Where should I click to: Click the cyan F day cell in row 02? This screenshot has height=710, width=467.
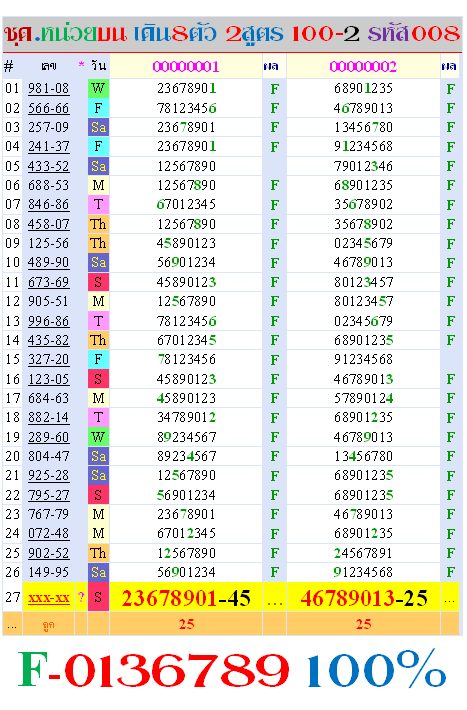coord(98,108)
